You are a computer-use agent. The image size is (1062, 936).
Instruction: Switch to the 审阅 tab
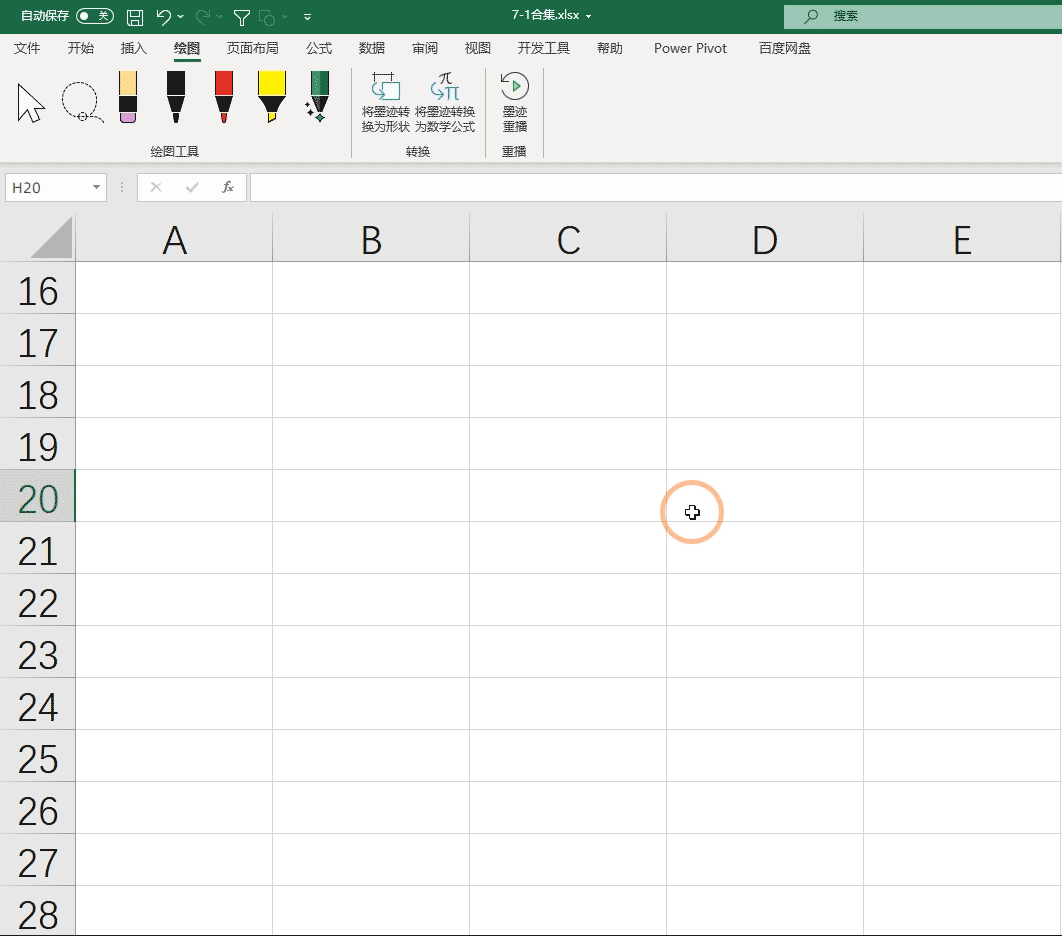pyautogui.click(x=425, y=48)
